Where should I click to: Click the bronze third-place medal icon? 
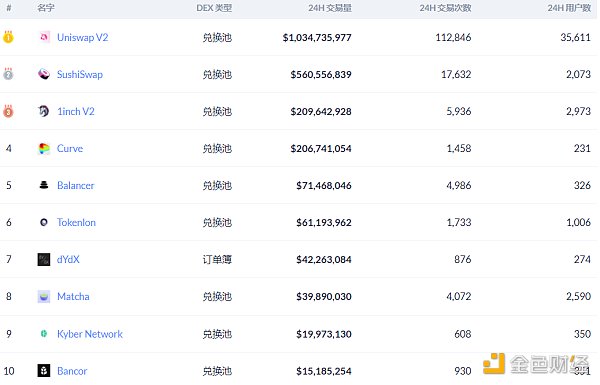coord(8,111)
